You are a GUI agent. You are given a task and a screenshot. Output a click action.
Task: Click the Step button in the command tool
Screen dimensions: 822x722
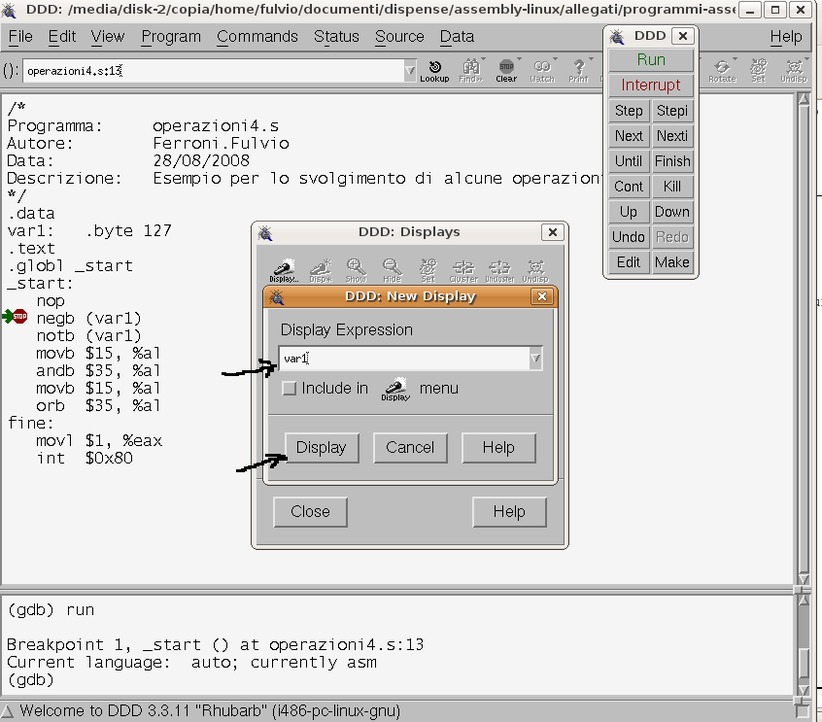(x=629, y=111)
